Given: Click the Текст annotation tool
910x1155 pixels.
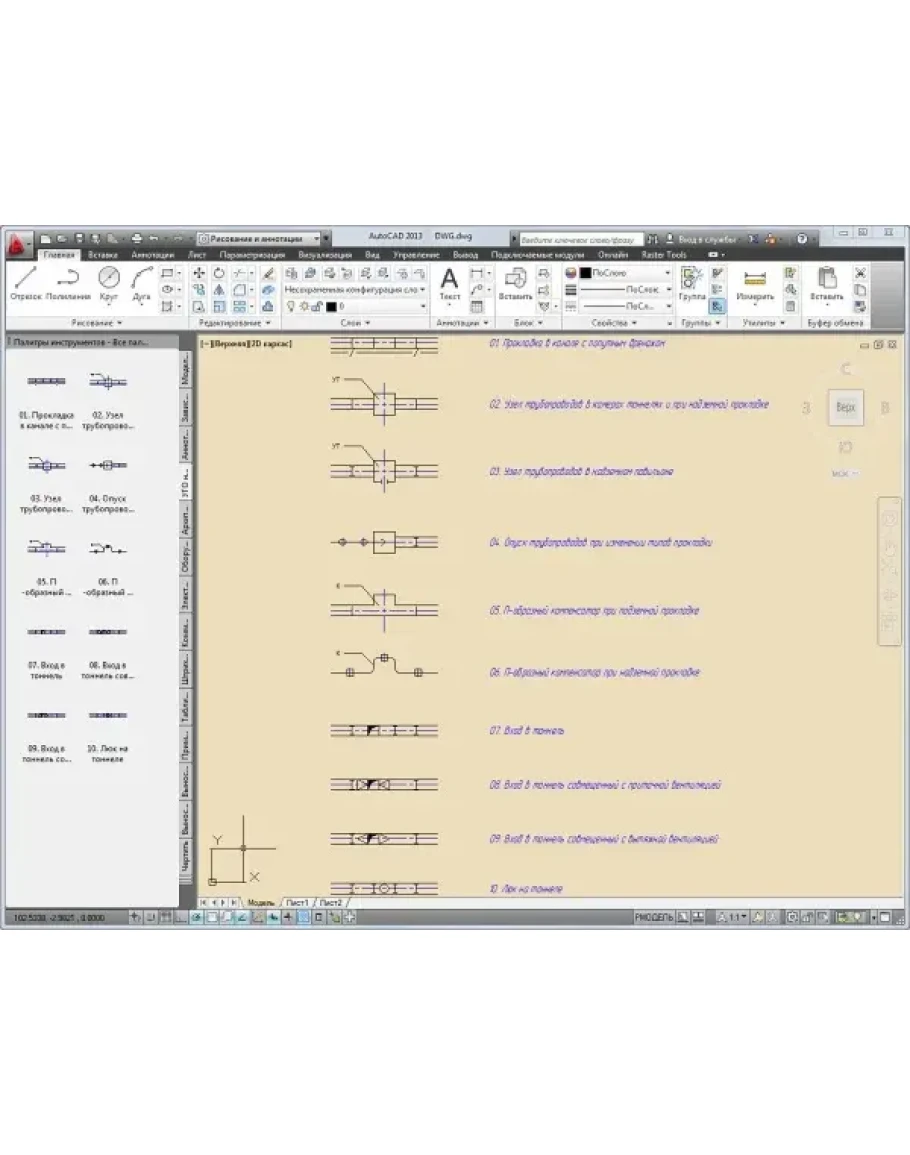Looking at the screenshot, I should 450,284.
